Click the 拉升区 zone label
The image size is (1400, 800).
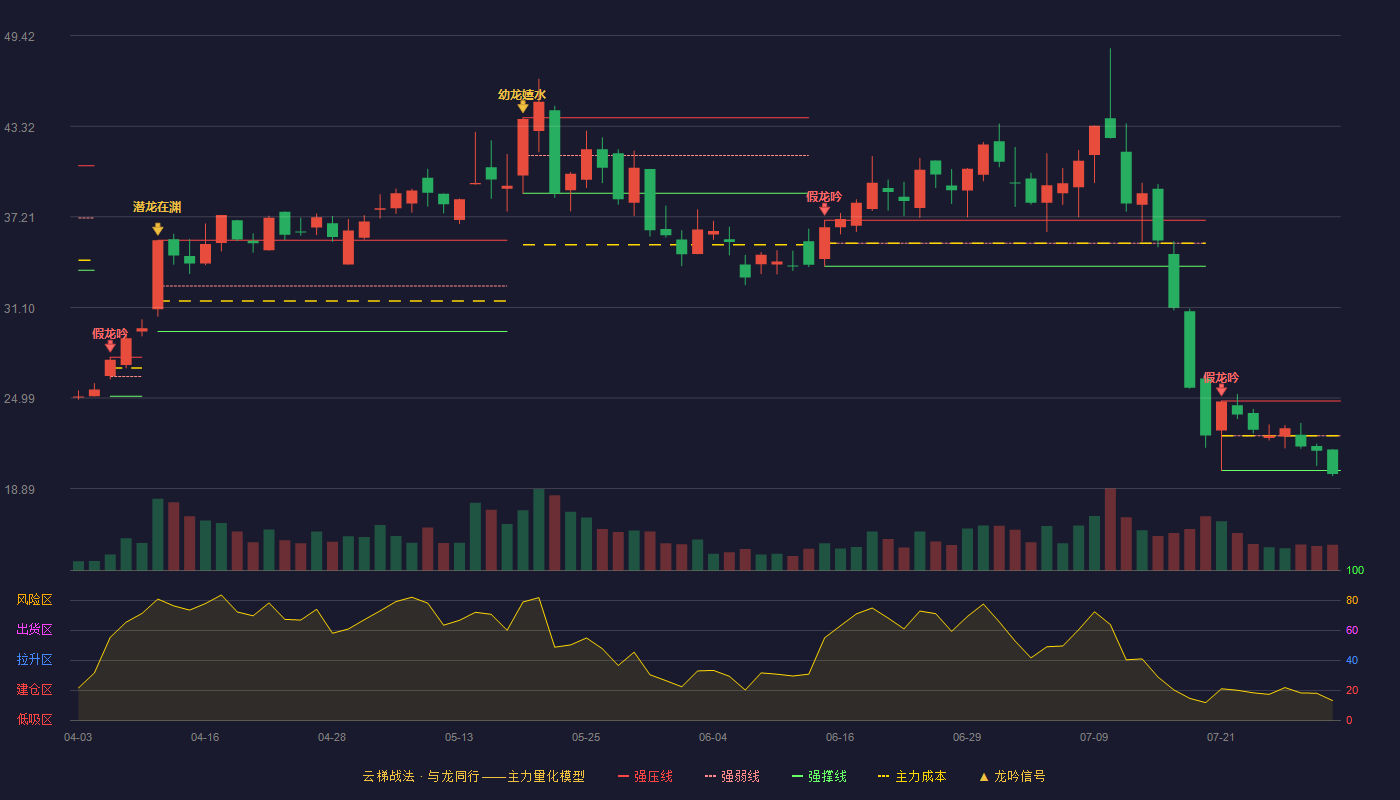[34, 660]
